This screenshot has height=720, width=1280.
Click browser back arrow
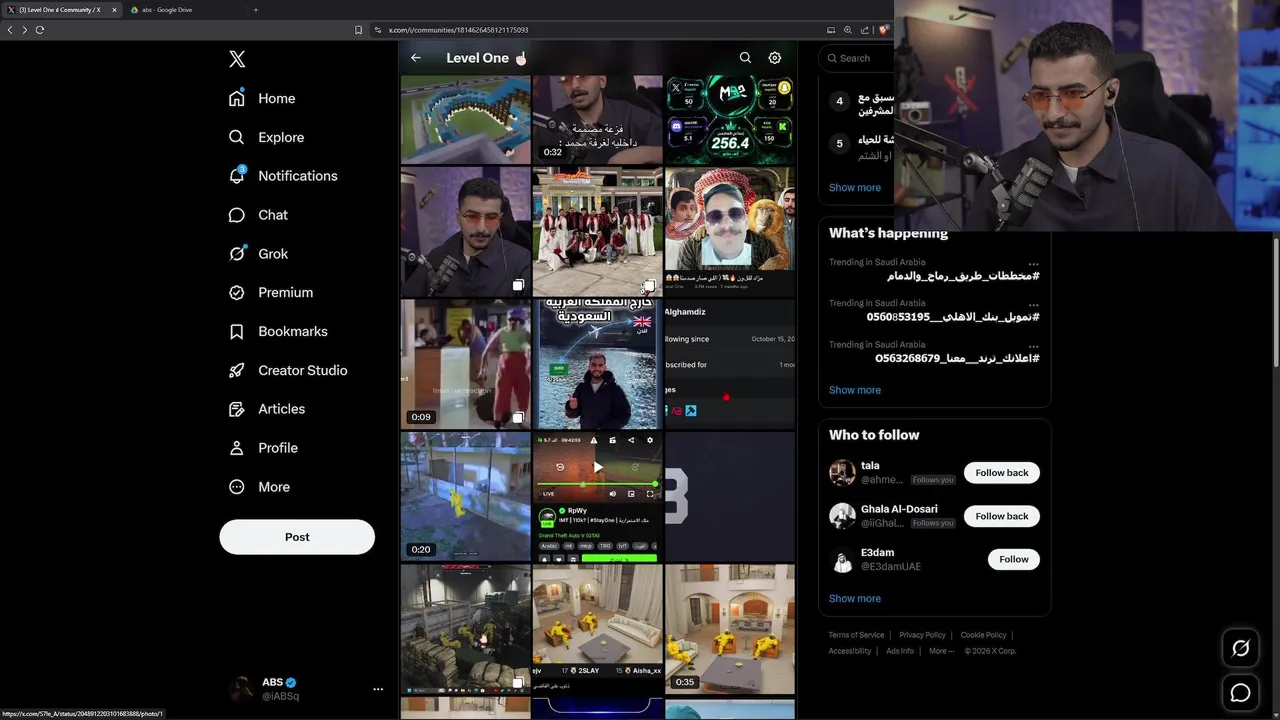10,30
